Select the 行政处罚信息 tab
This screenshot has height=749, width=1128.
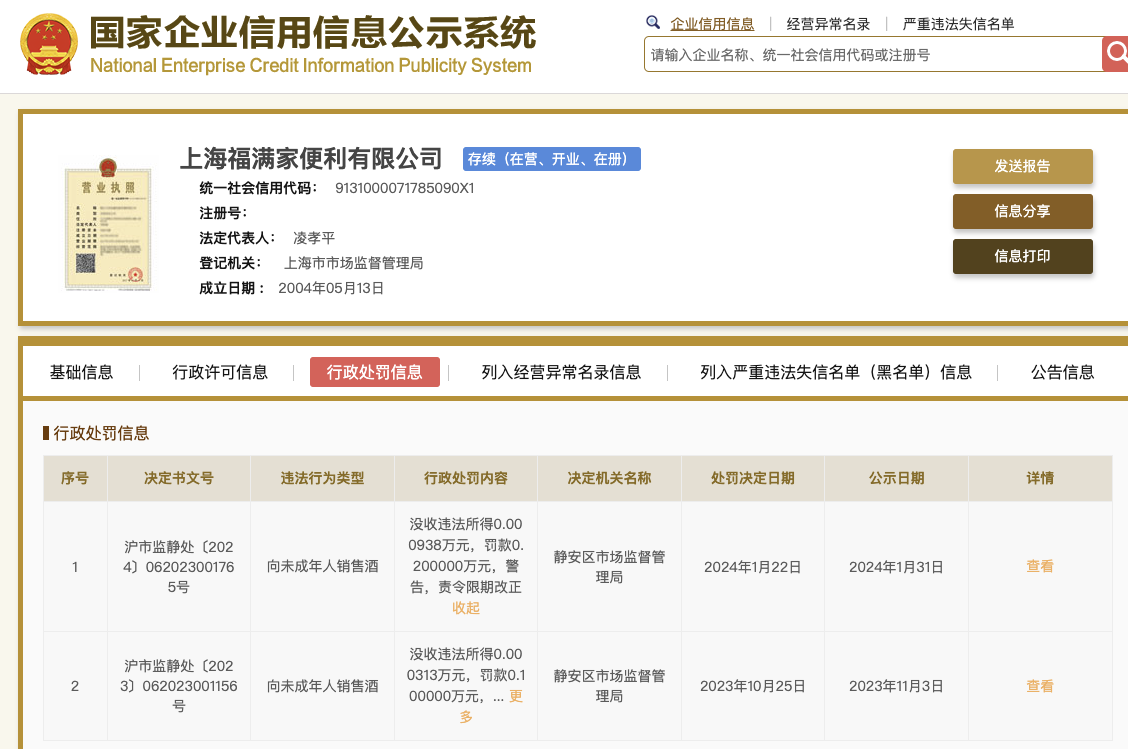[x=374, y=372]
